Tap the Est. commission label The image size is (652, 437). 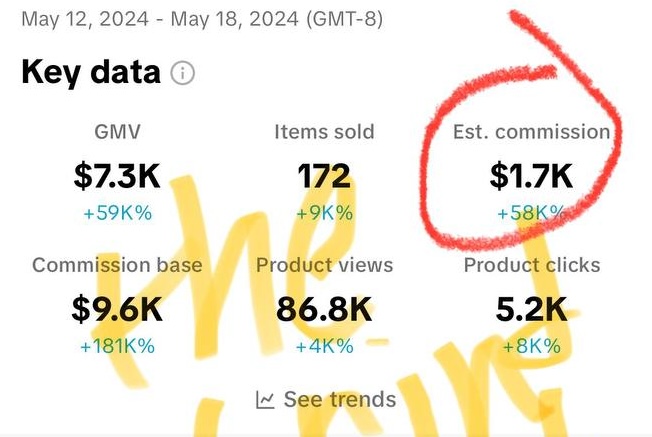pyautogui.click(x=531, y=131)
